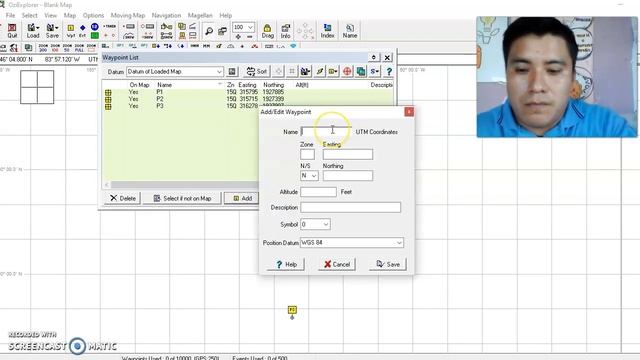640x360 pixels.
Task: Click the Sort button in Waypoint List
Action: 257,71
